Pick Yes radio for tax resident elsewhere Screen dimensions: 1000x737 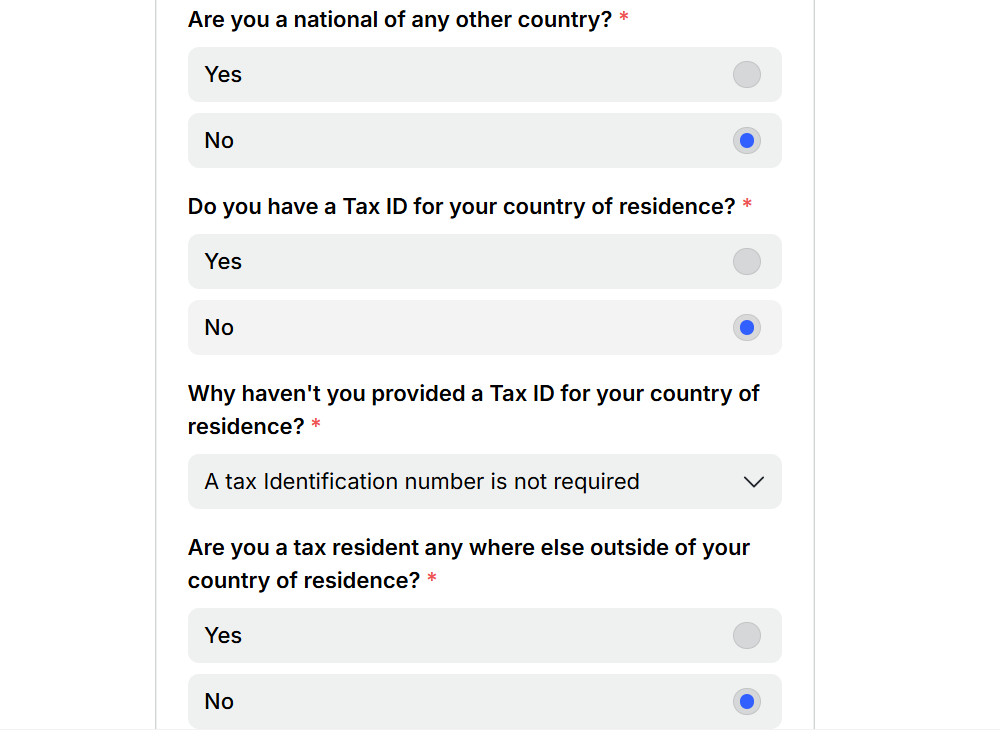[746, 636]
